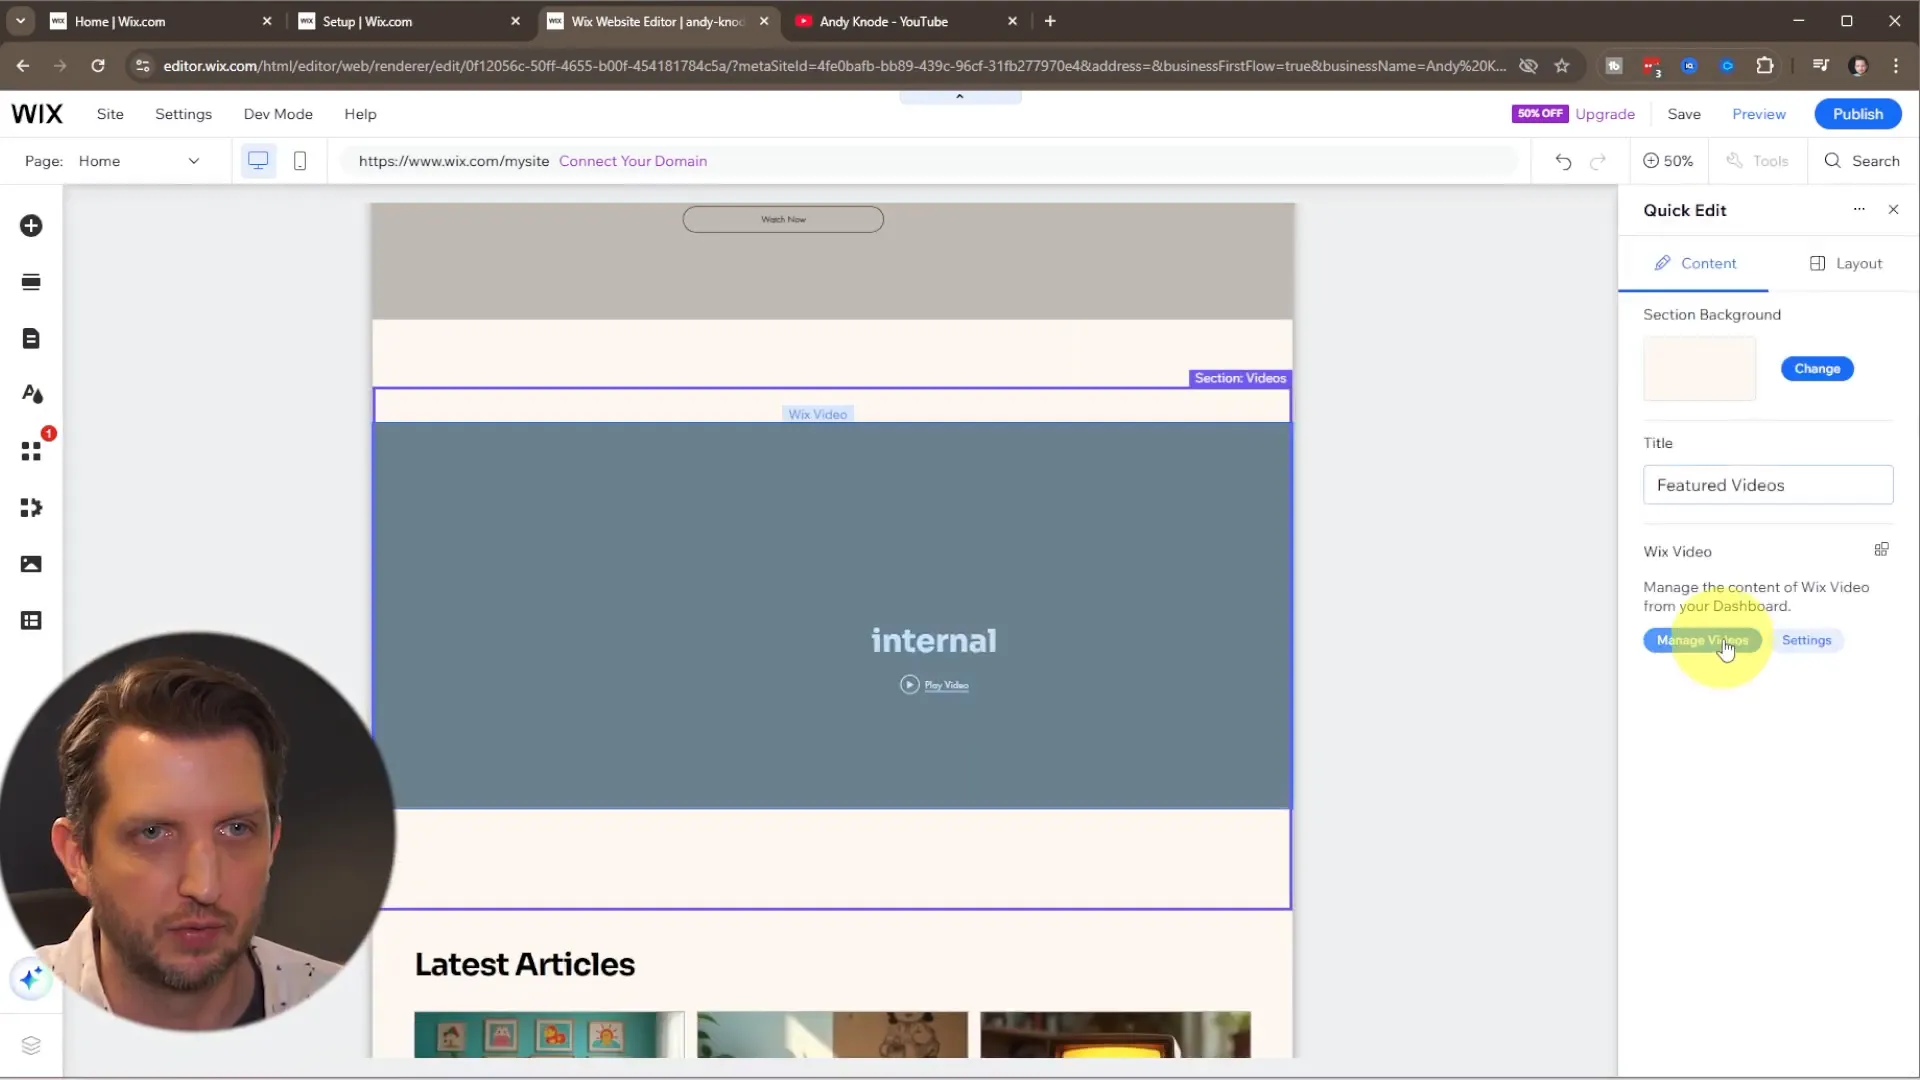This screenshot has width=1920, height=1080.
Task: Open the Add Section panel
Action: click(31, 282)
